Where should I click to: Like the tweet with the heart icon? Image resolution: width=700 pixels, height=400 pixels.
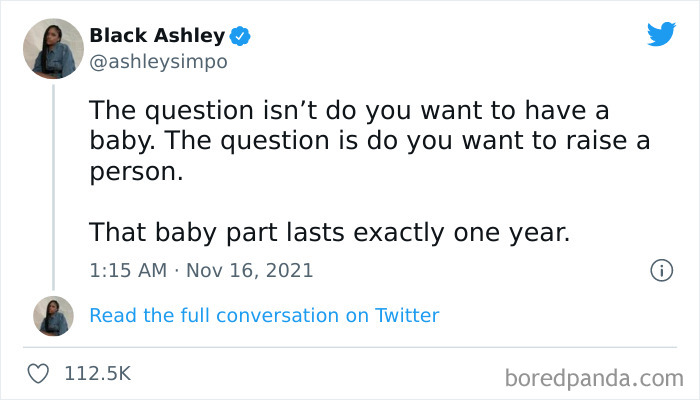pyautogui.click(x=39, y=374)
